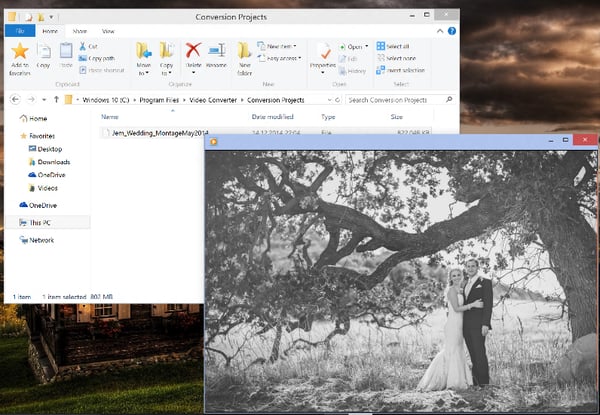The width and height of the screenshot is (600, 415).
Task: Open the Quick Access Toolbar customize arrow
Action: [51, 17]
